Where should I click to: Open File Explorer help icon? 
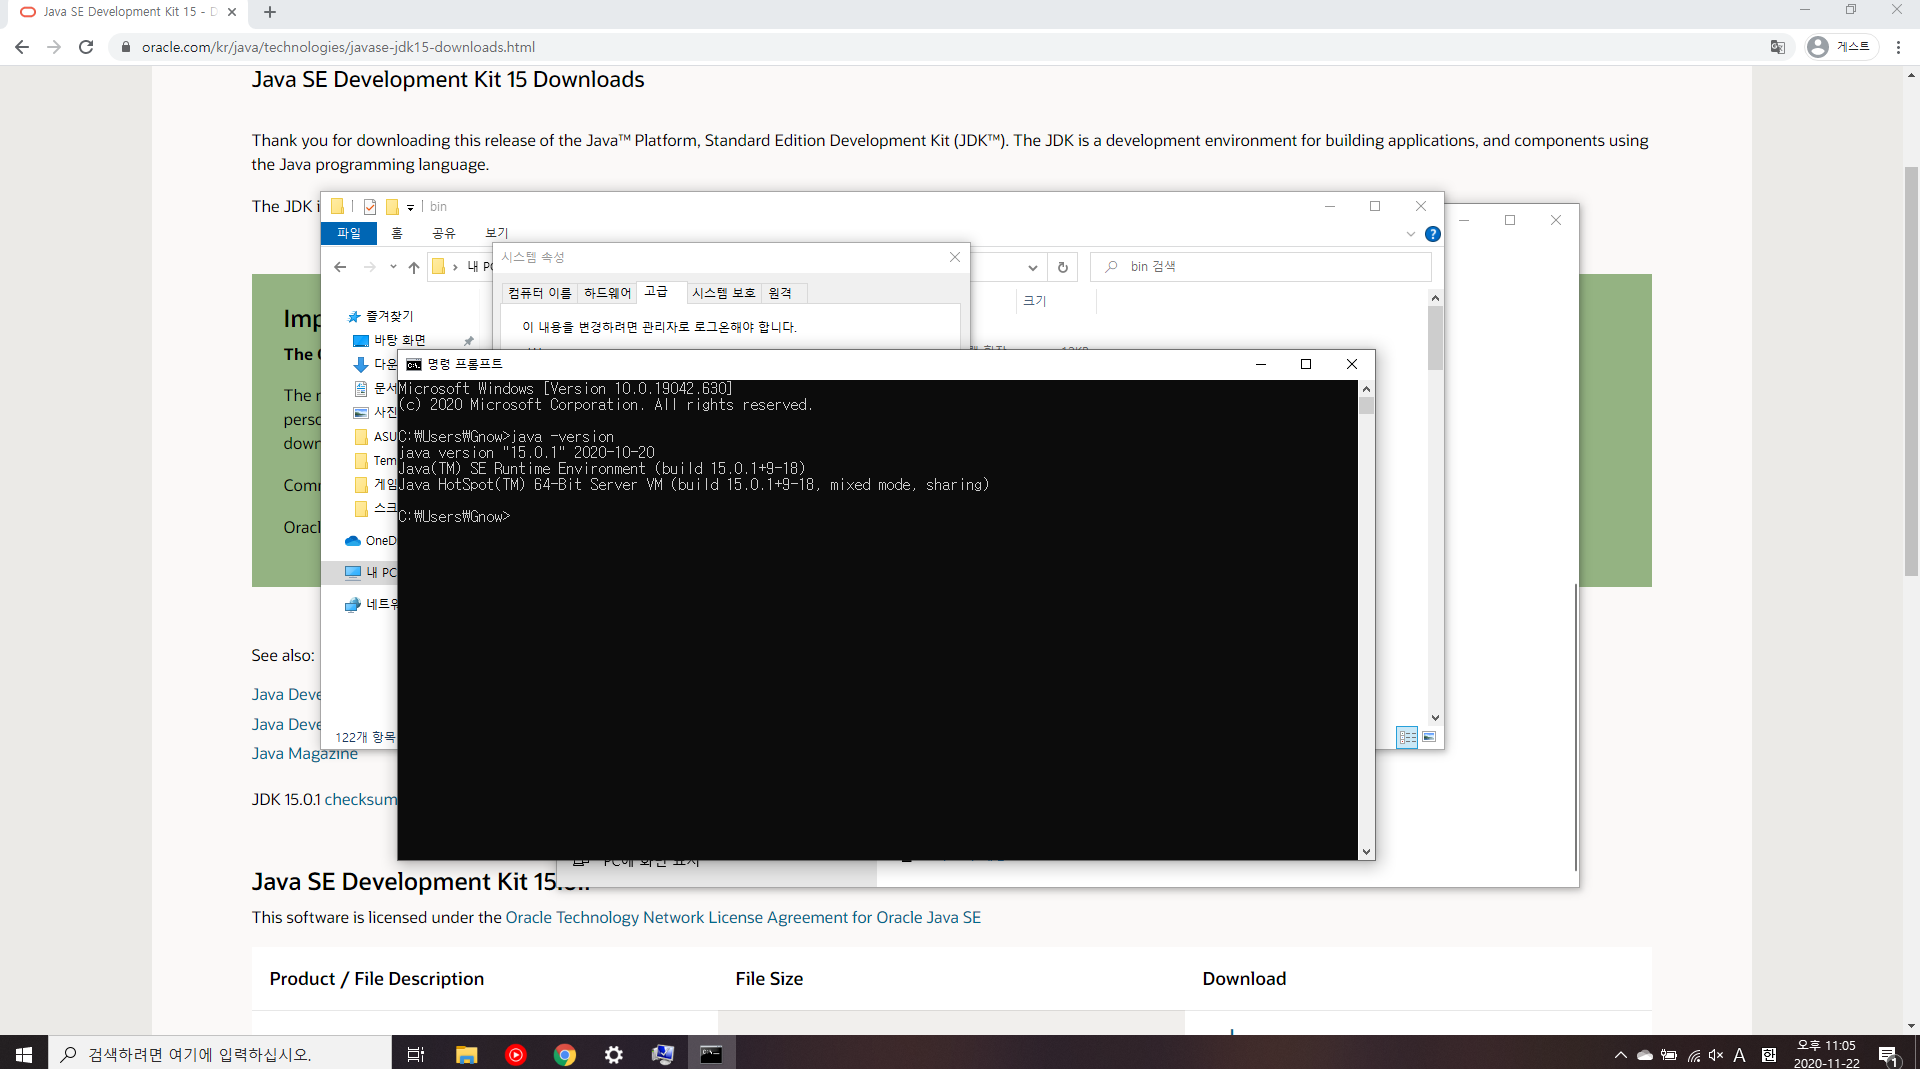(1432, 234)
